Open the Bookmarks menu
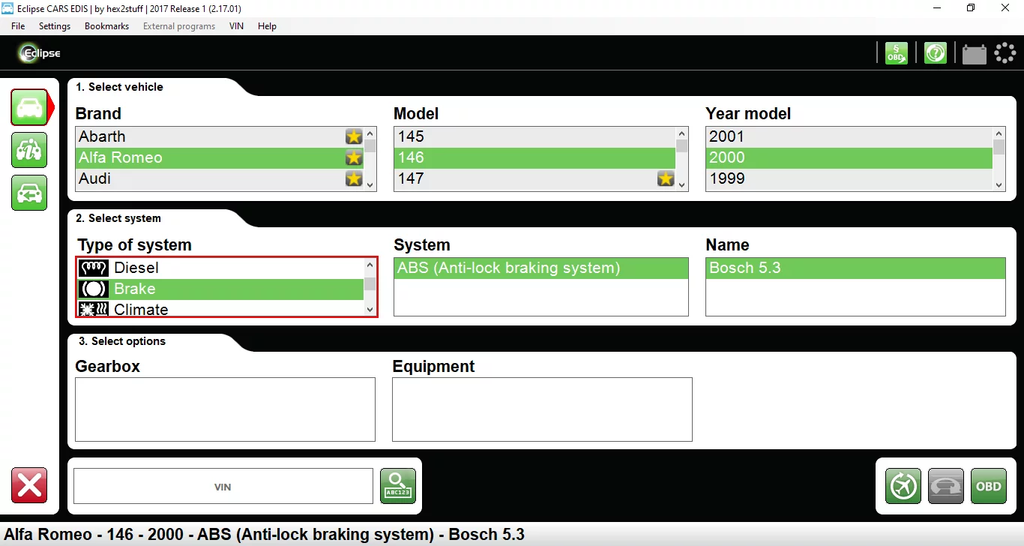 [106, 26]
